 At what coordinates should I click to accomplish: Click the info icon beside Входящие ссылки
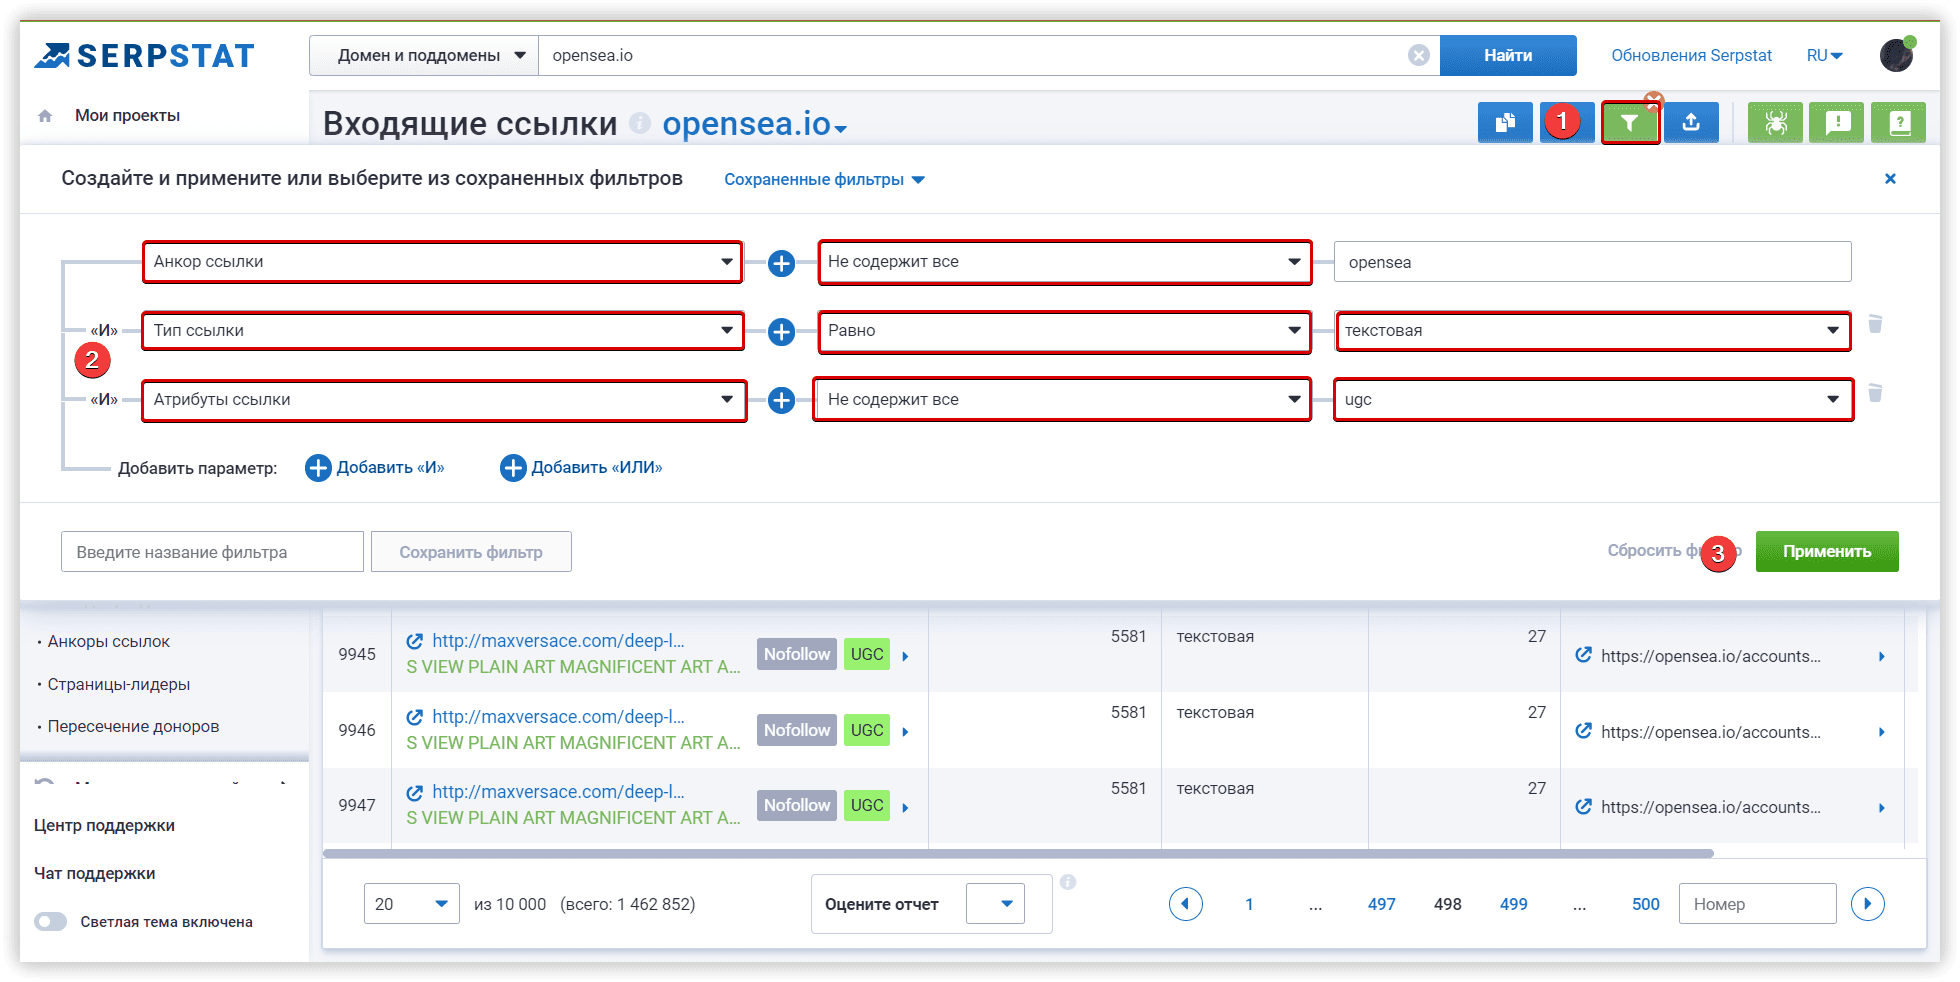[x=640, y=123]
